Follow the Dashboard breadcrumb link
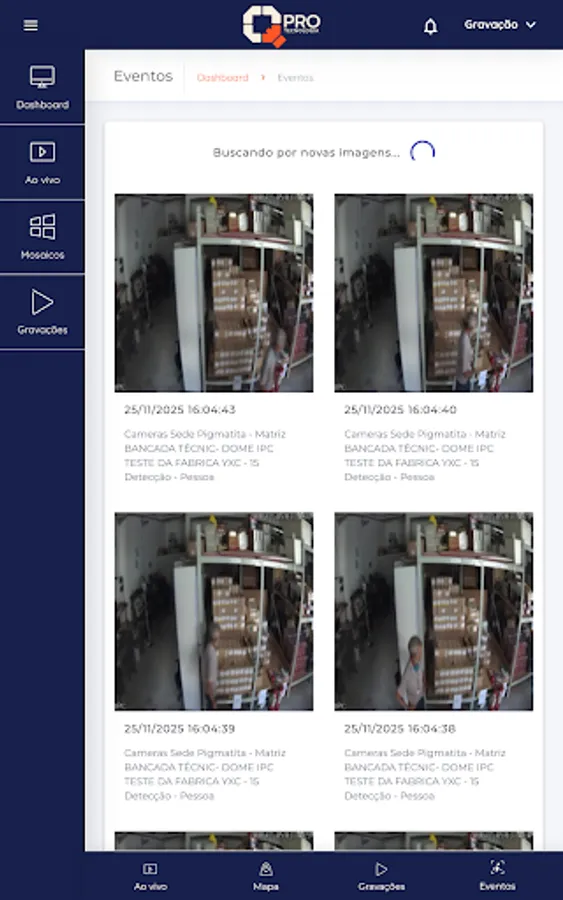Screen dimensions: 563x900 pyautogui.click(x=222, y=77)
